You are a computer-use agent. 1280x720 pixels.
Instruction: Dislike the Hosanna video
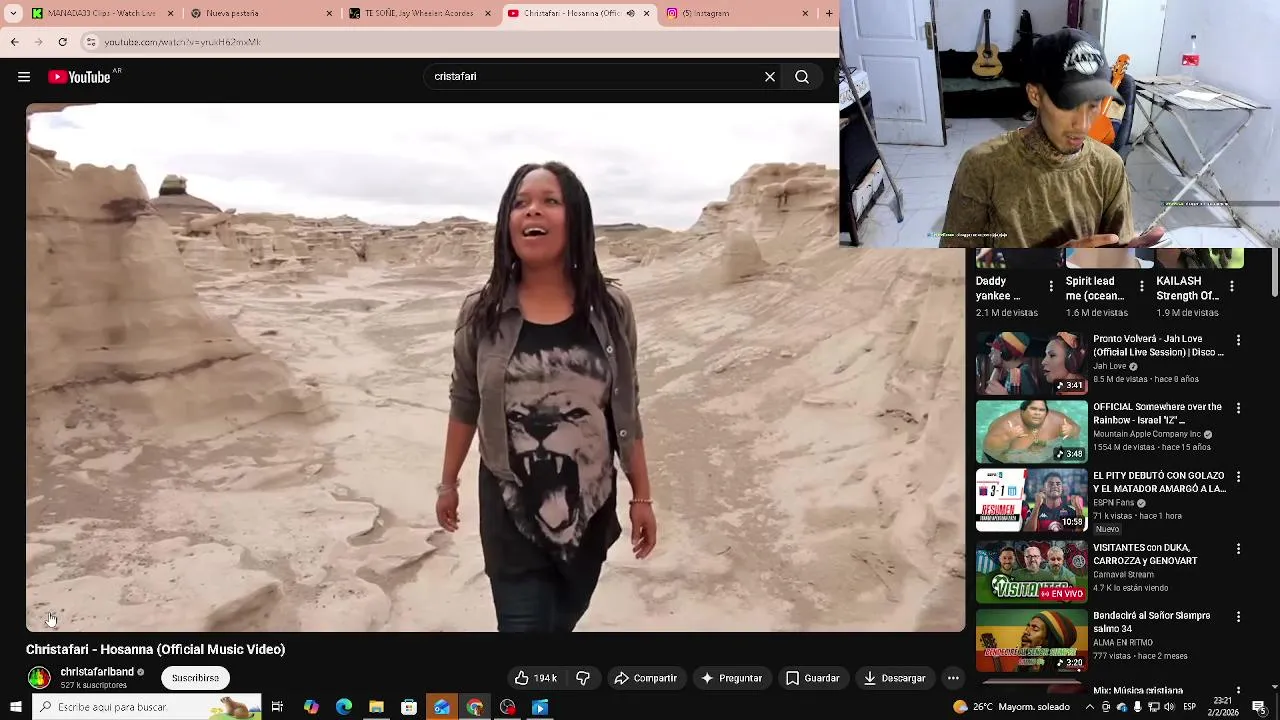[x=583, y=678]
